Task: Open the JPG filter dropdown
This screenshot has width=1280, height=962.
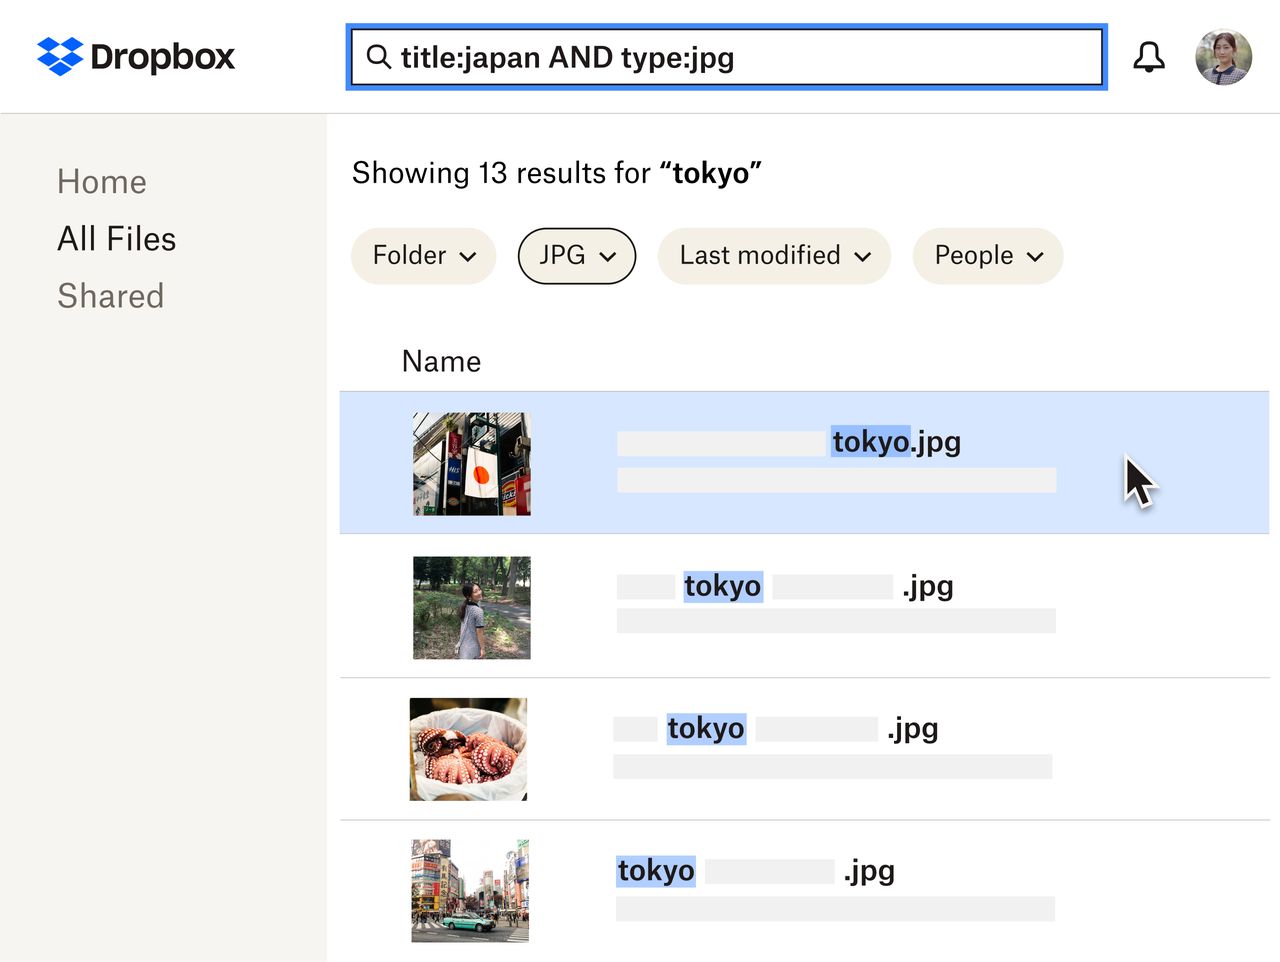Action: coord(576,256)
